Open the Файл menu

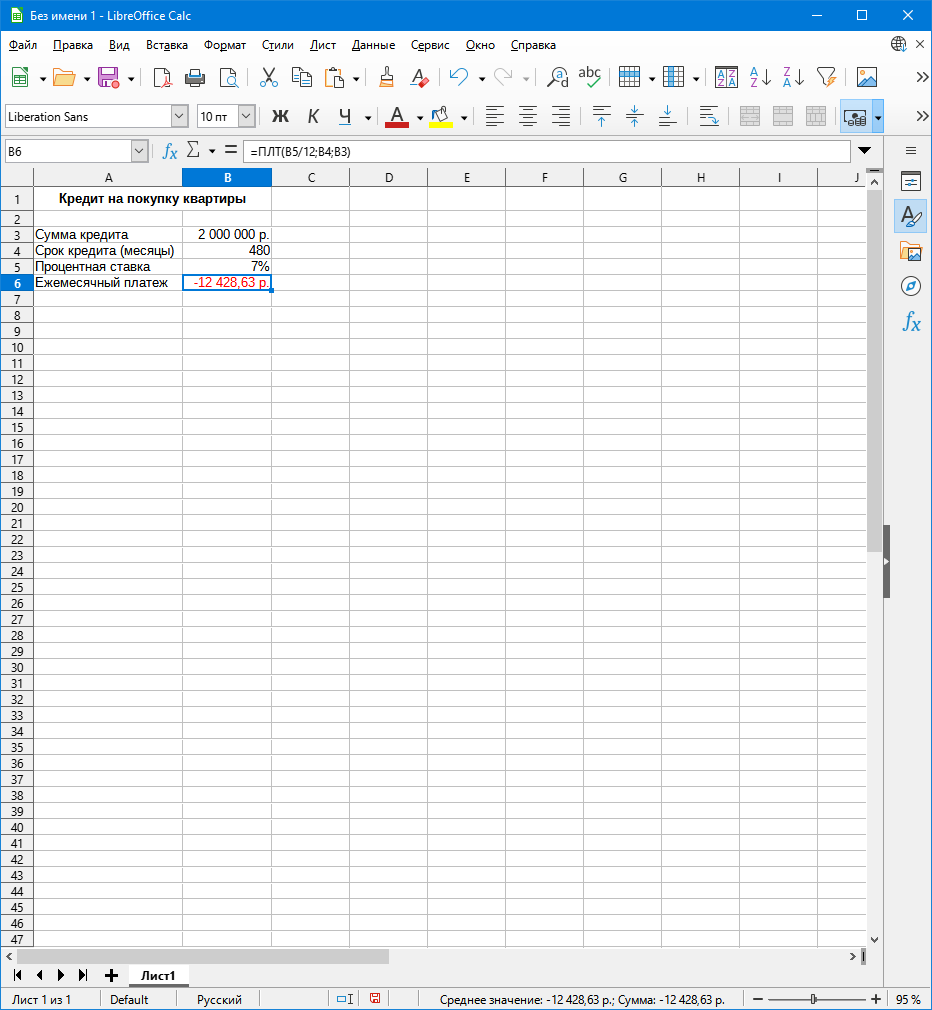tap(23, 45)
